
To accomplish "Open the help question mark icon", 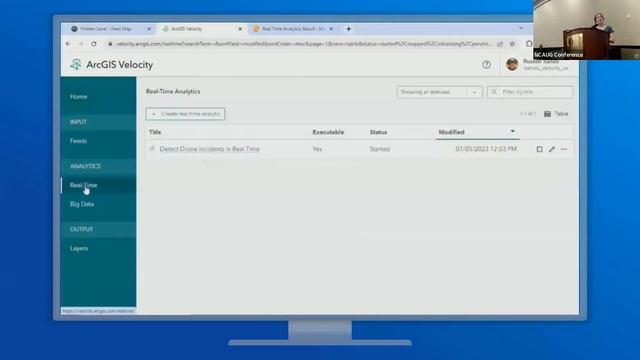I will 486,64.
